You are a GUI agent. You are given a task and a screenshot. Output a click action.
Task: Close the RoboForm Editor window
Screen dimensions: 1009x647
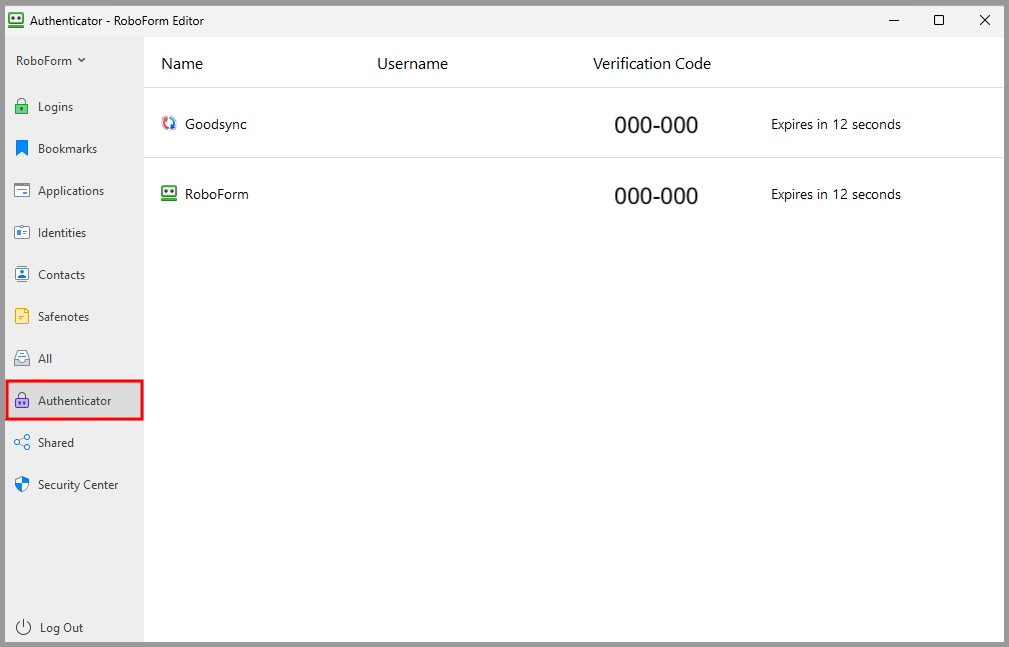click(x=985, y=20)
